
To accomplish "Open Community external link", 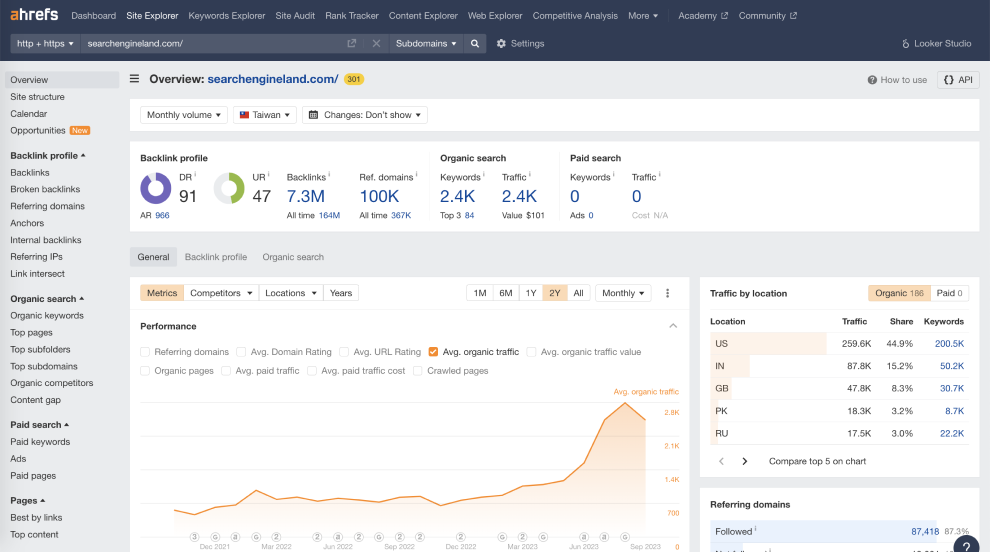I will tap(768, 15).
